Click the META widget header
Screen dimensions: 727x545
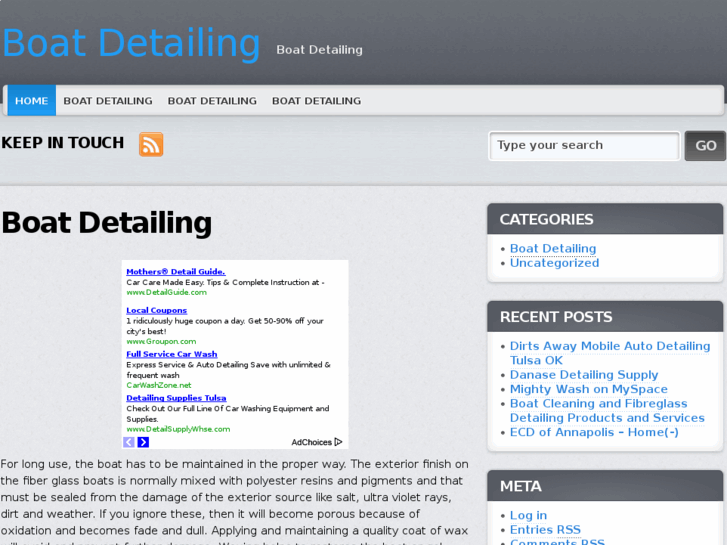click(x=605, y=486)
